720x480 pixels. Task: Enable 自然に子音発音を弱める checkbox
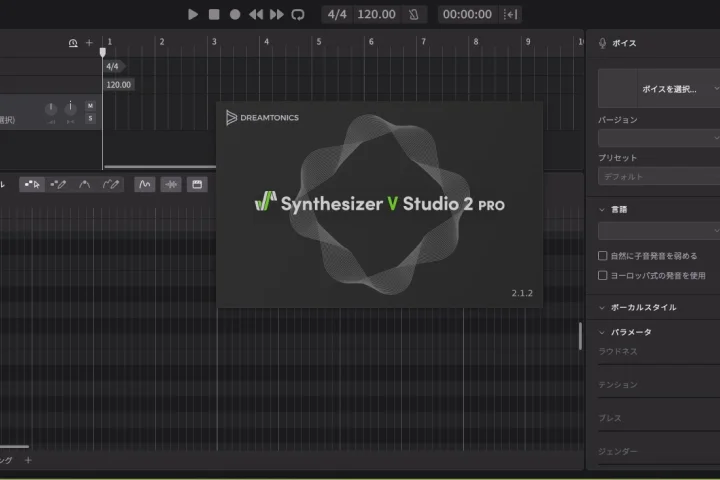(602, 256)
